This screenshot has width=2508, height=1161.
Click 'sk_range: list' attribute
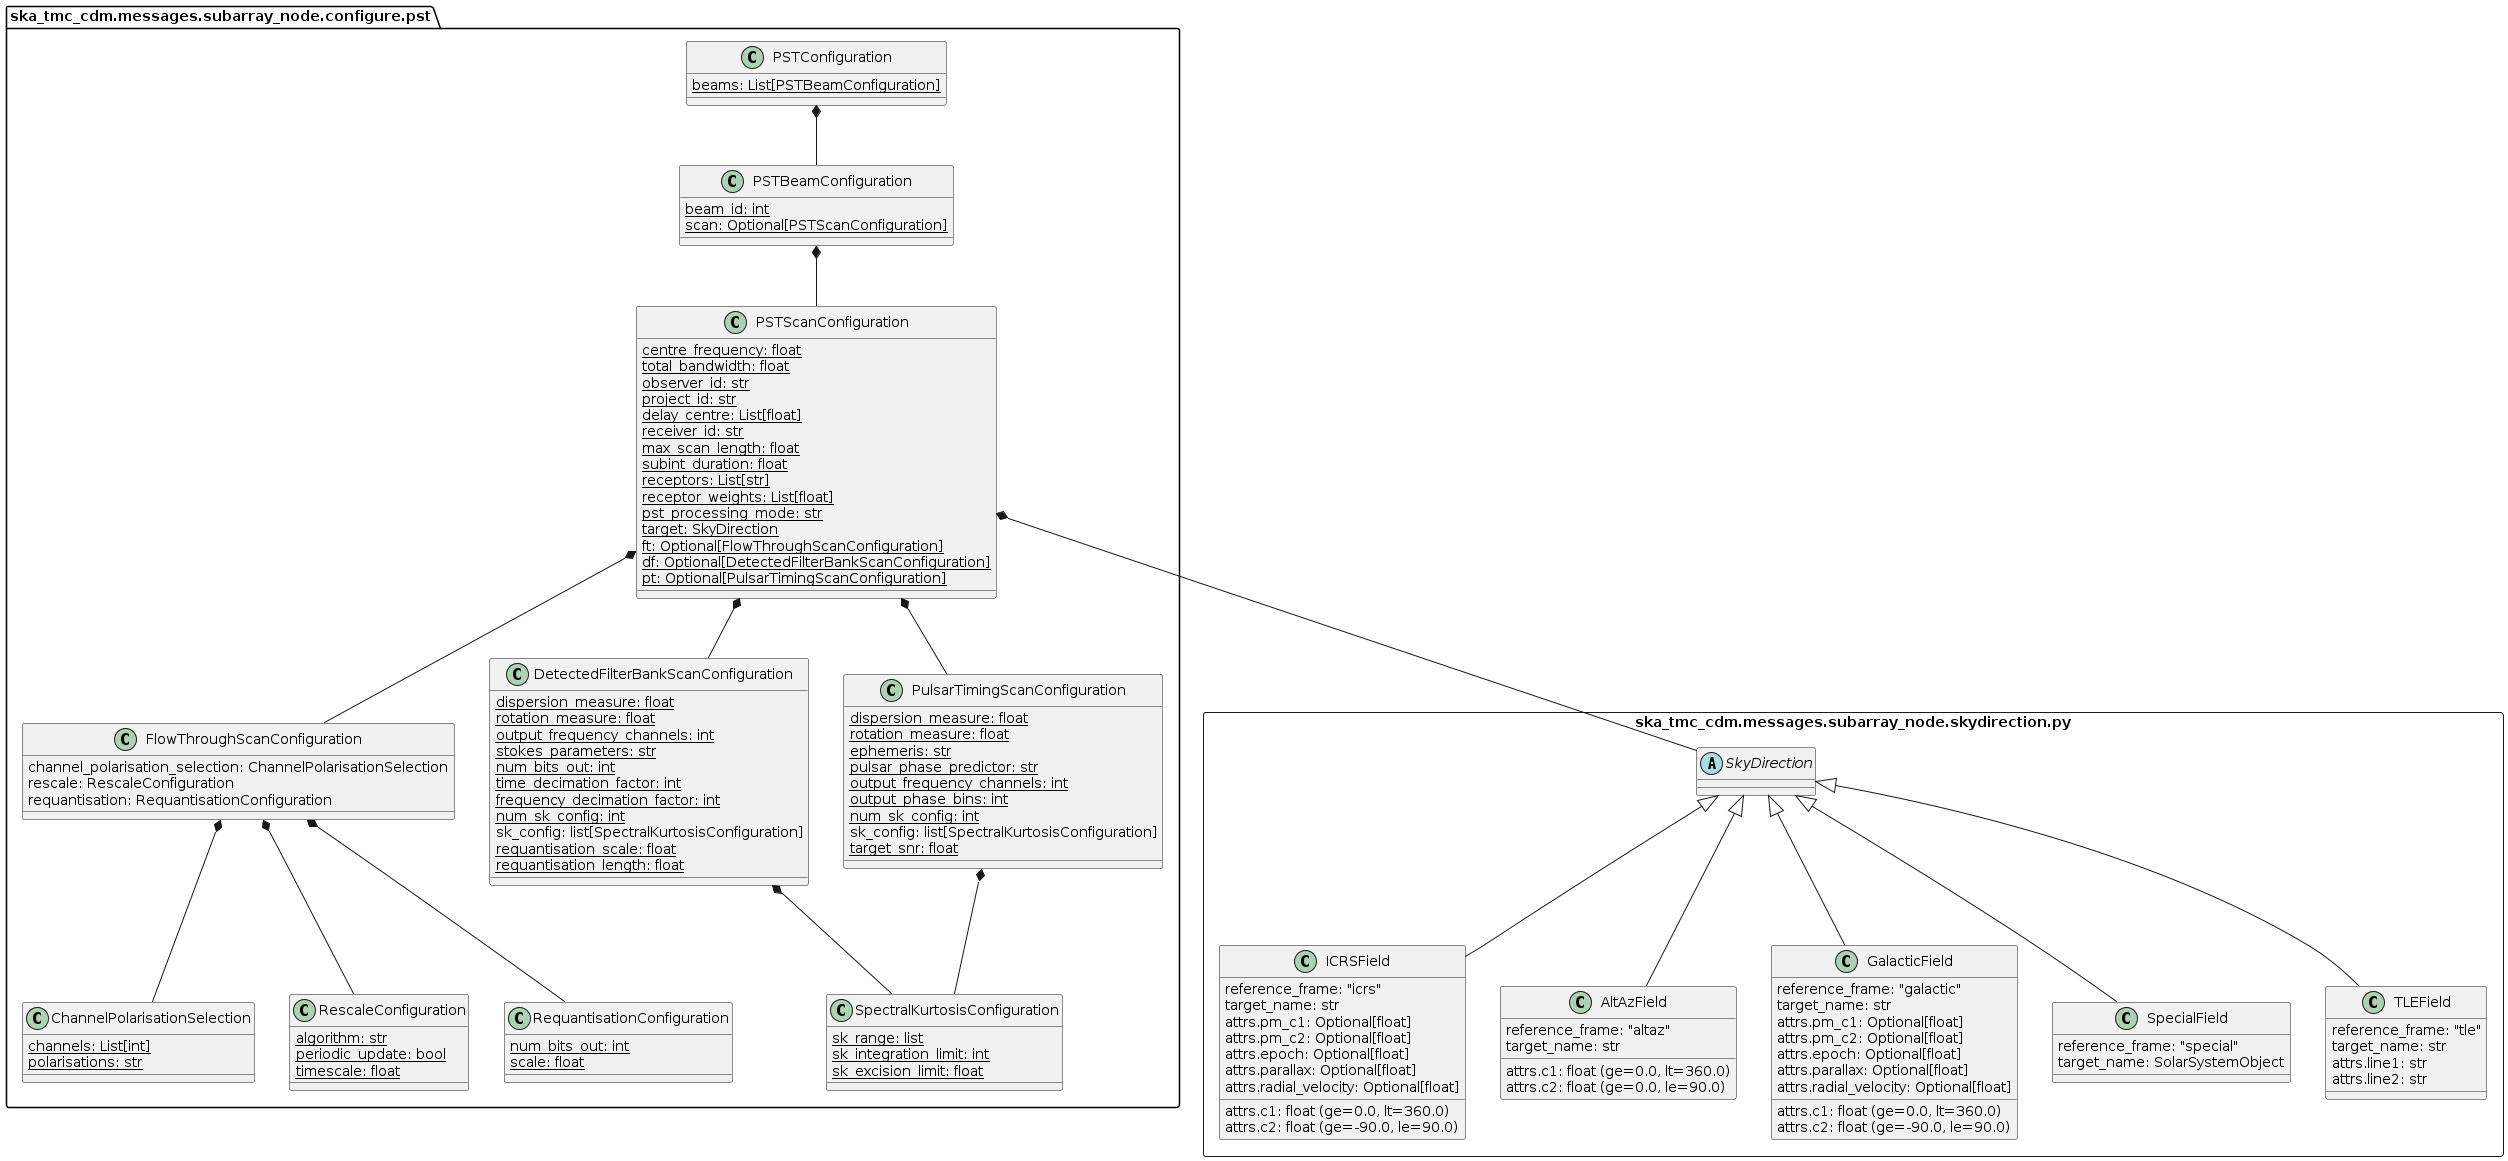(878, 1039)
